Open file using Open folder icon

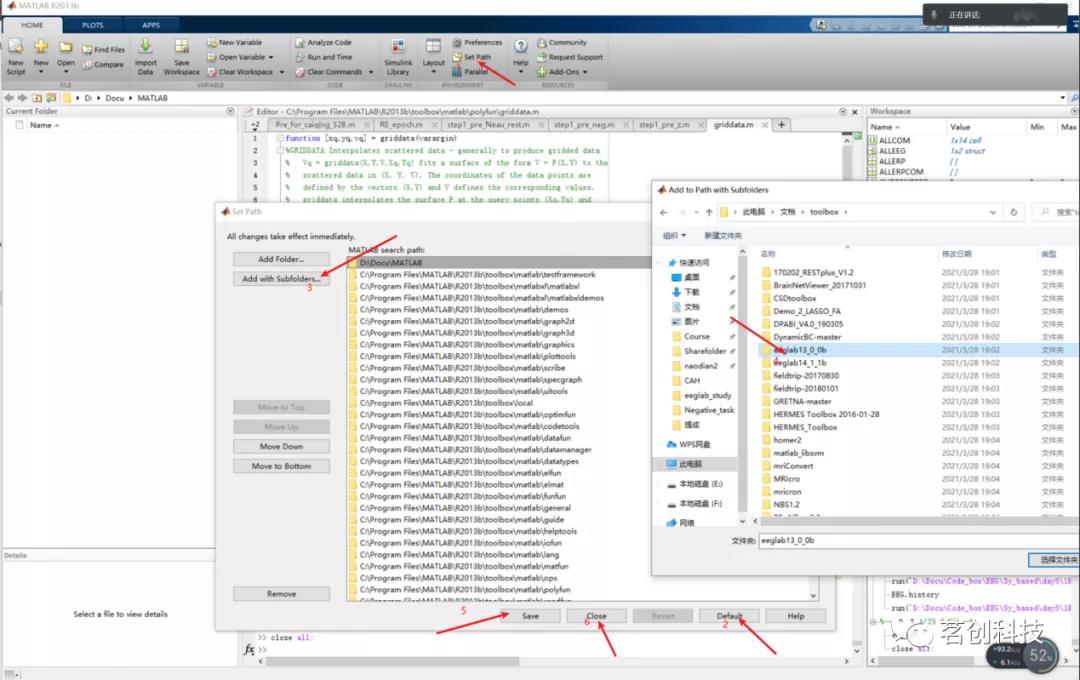tap(65, 47)
